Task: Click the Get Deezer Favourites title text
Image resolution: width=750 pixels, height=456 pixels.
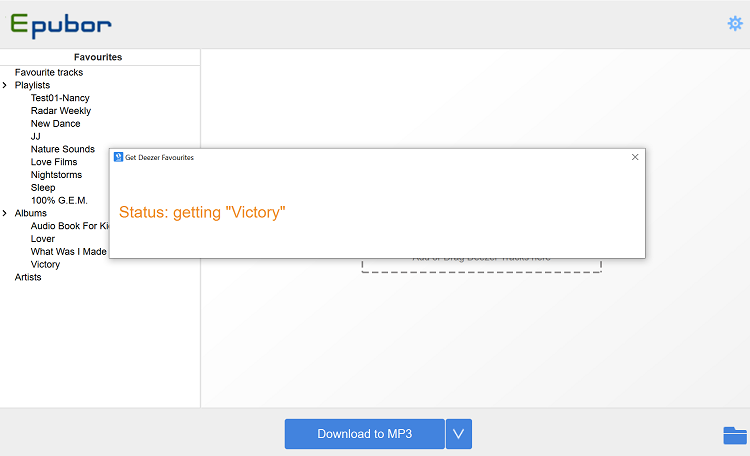Action: coord(159,157)
